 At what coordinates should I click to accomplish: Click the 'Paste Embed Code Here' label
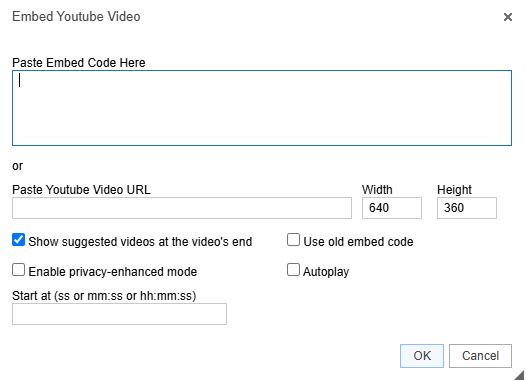click(79, 63)
